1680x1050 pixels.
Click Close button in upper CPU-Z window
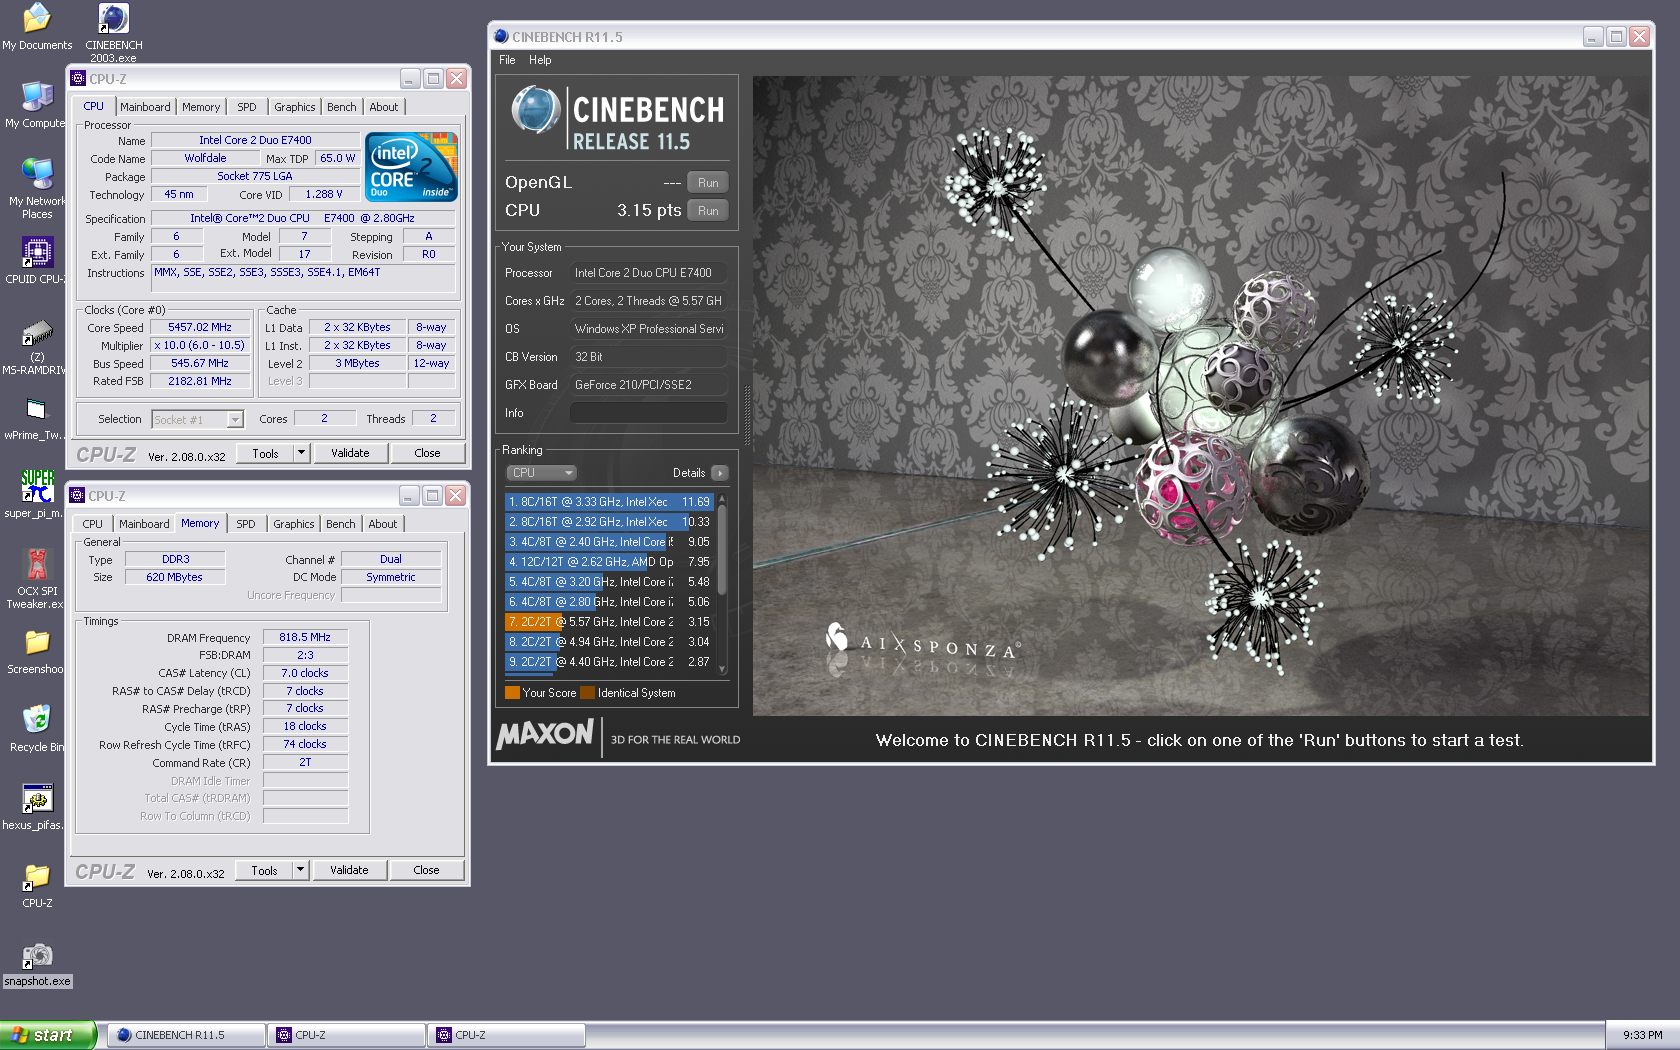(427, 453)
